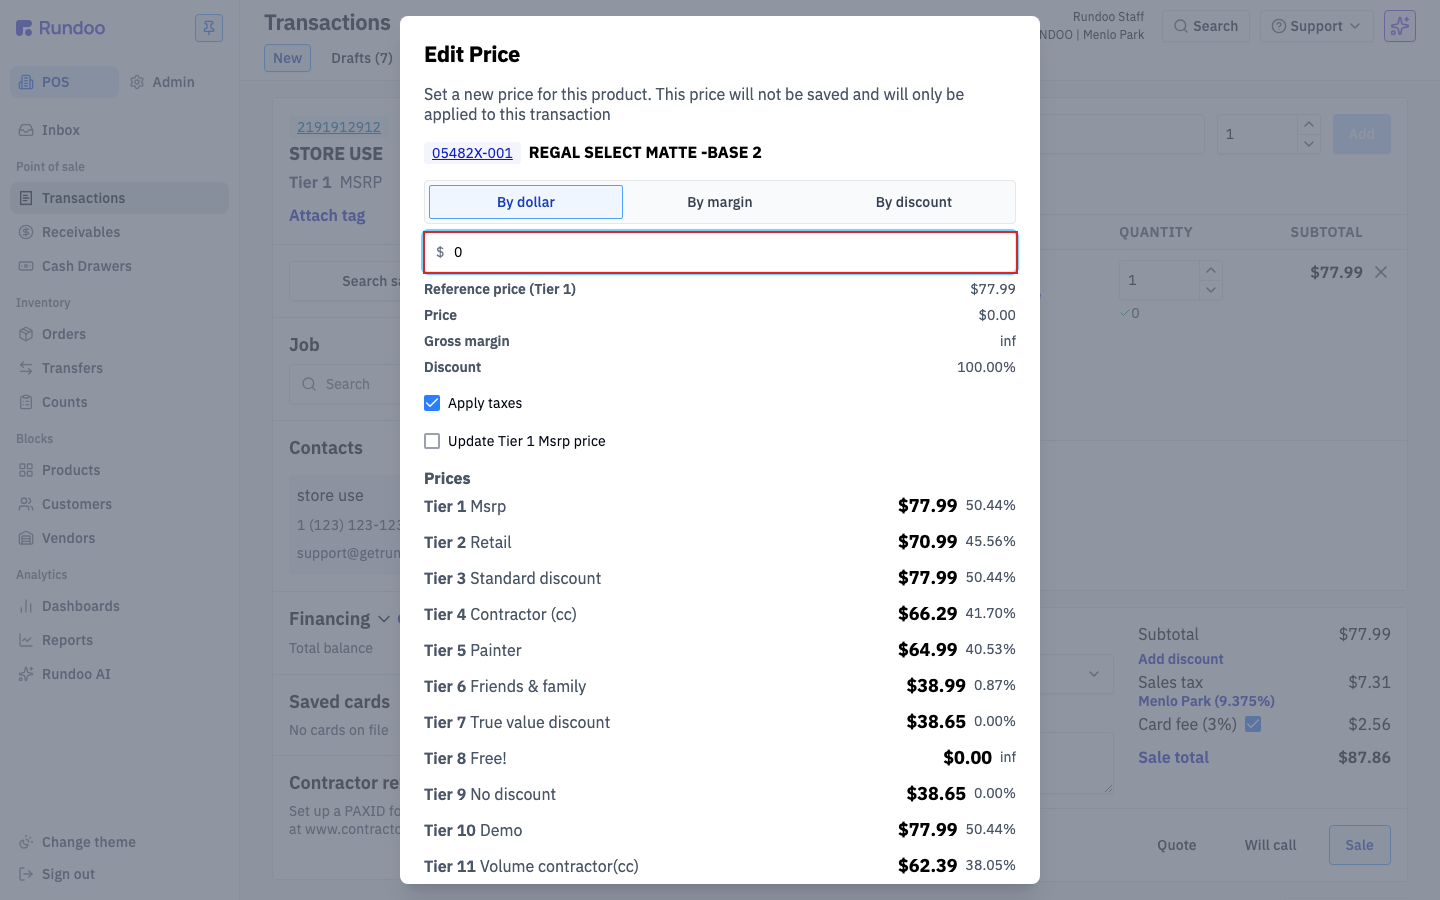This screenshot has height=900, width=1440.
Task: Select the By margin tab
Action: pyautogui.click(x=720, y=202)
